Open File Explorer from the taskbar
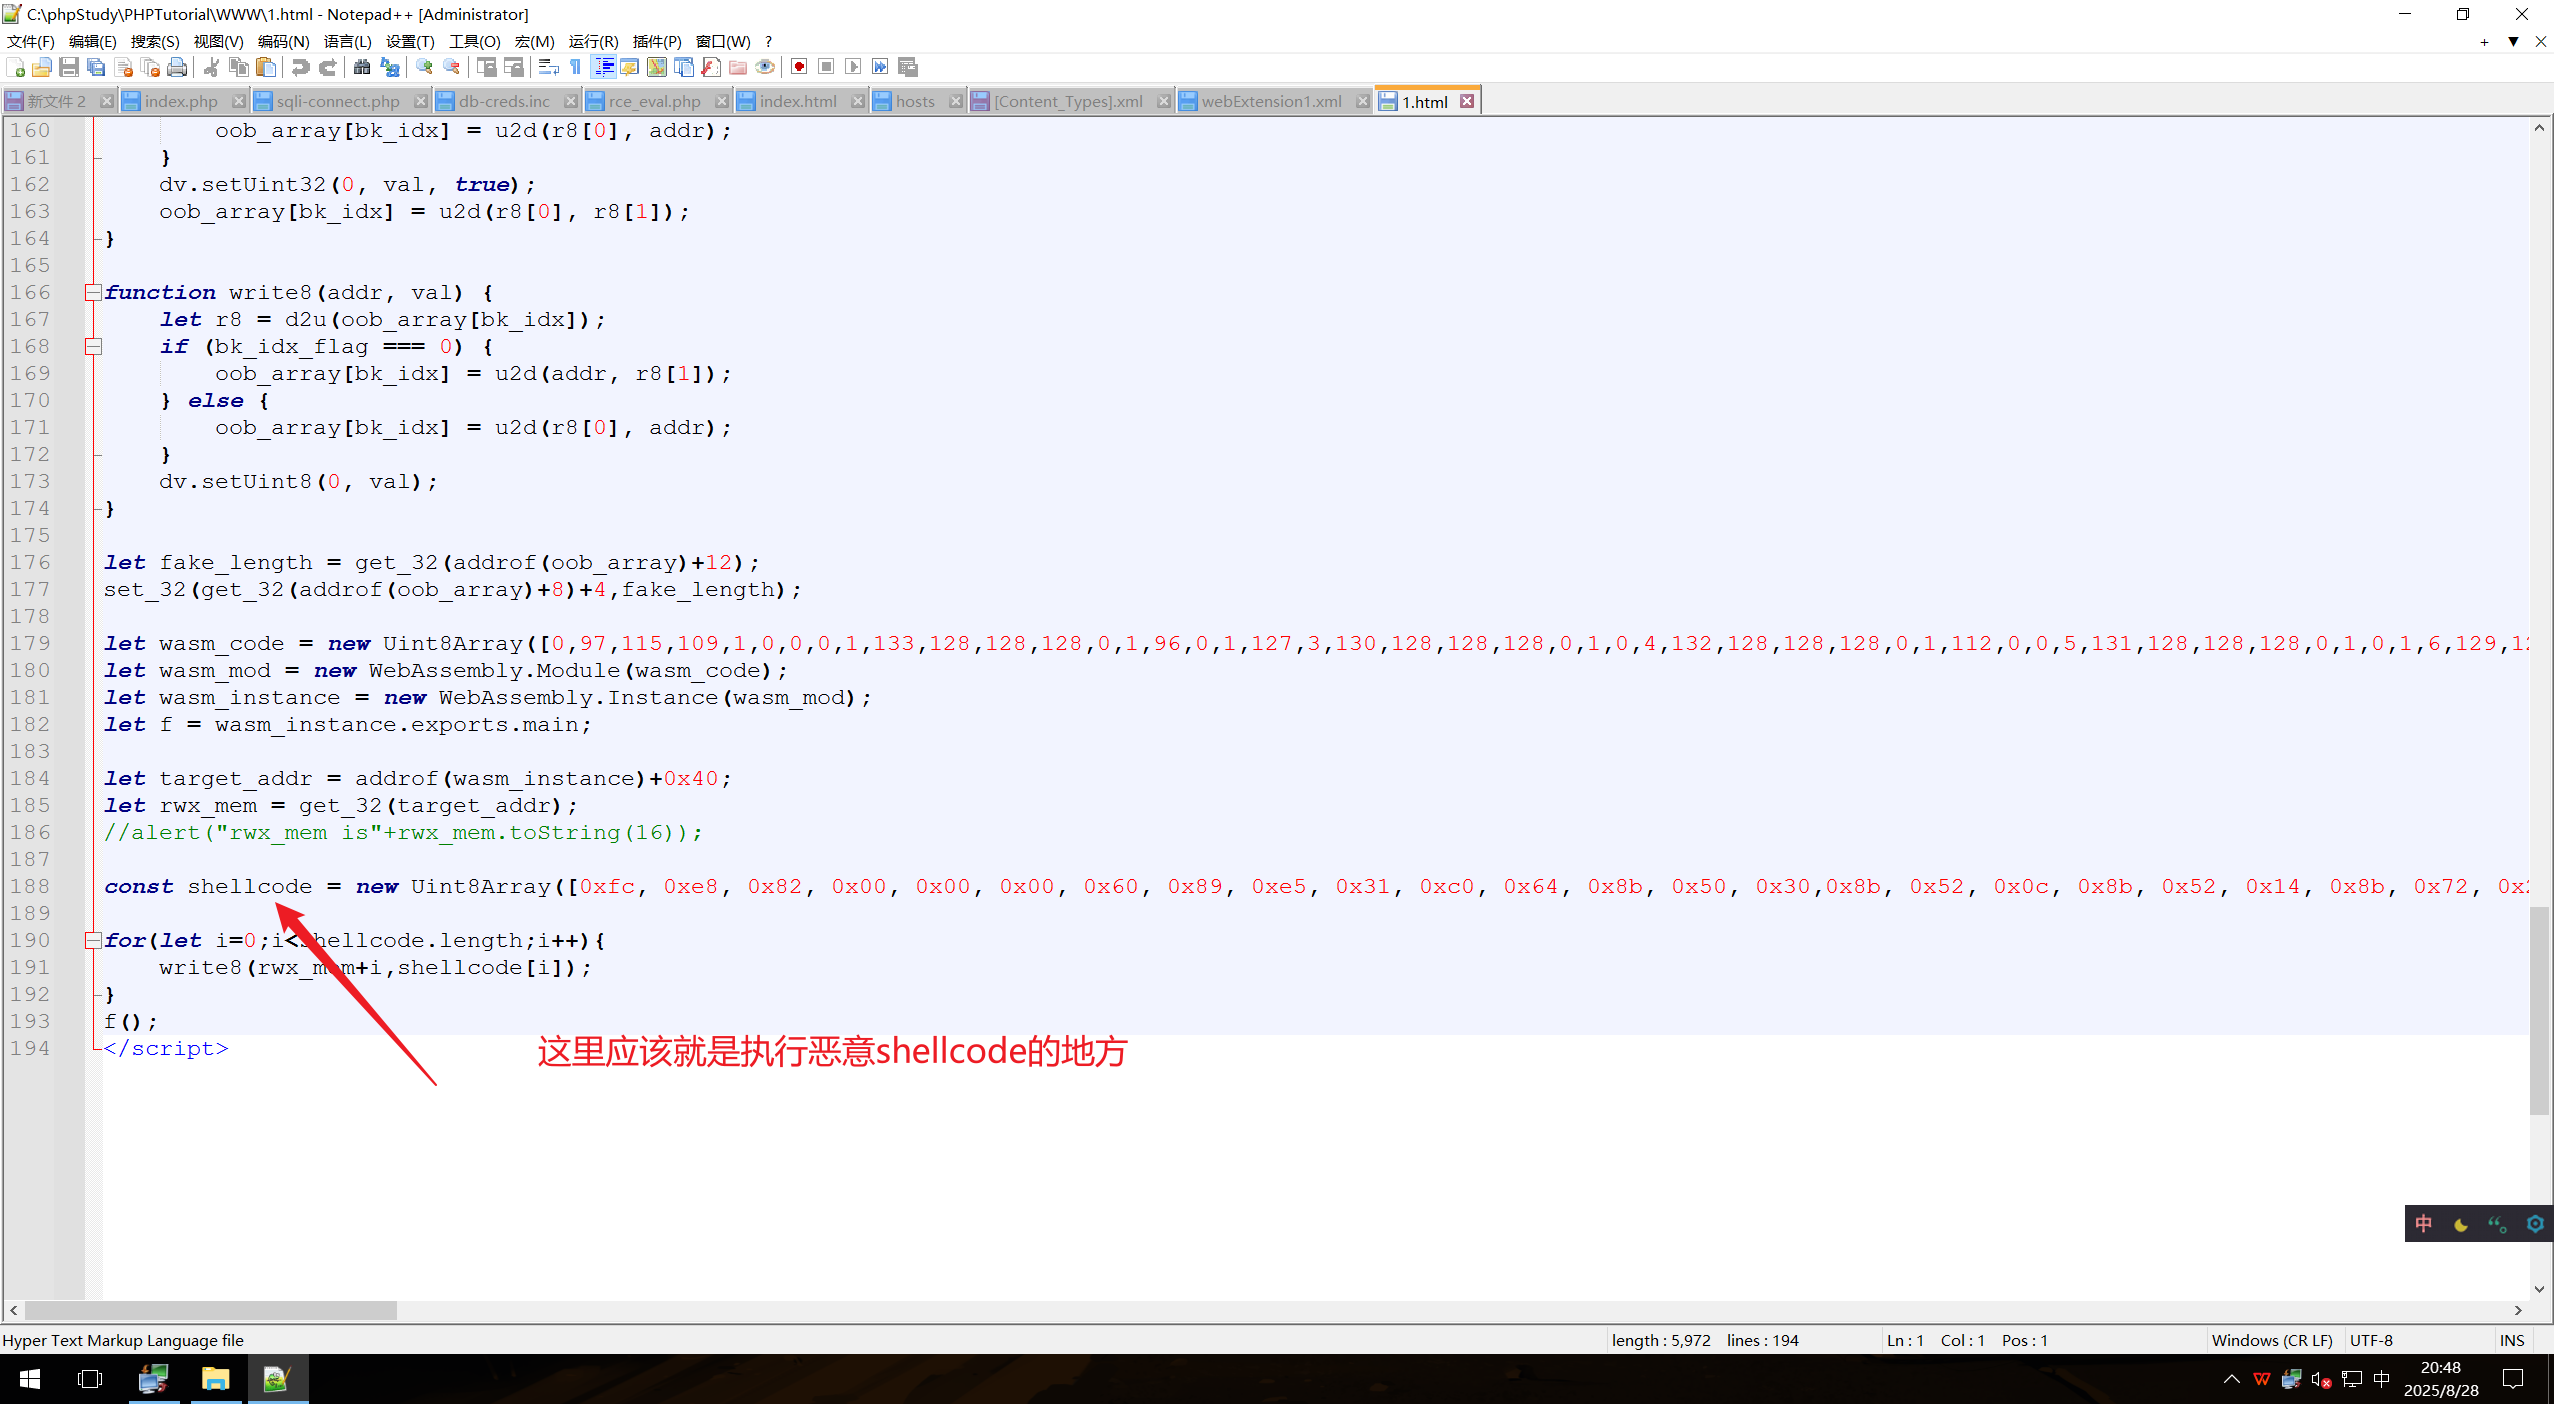2554x1404 pixels. click(215, 1380)
